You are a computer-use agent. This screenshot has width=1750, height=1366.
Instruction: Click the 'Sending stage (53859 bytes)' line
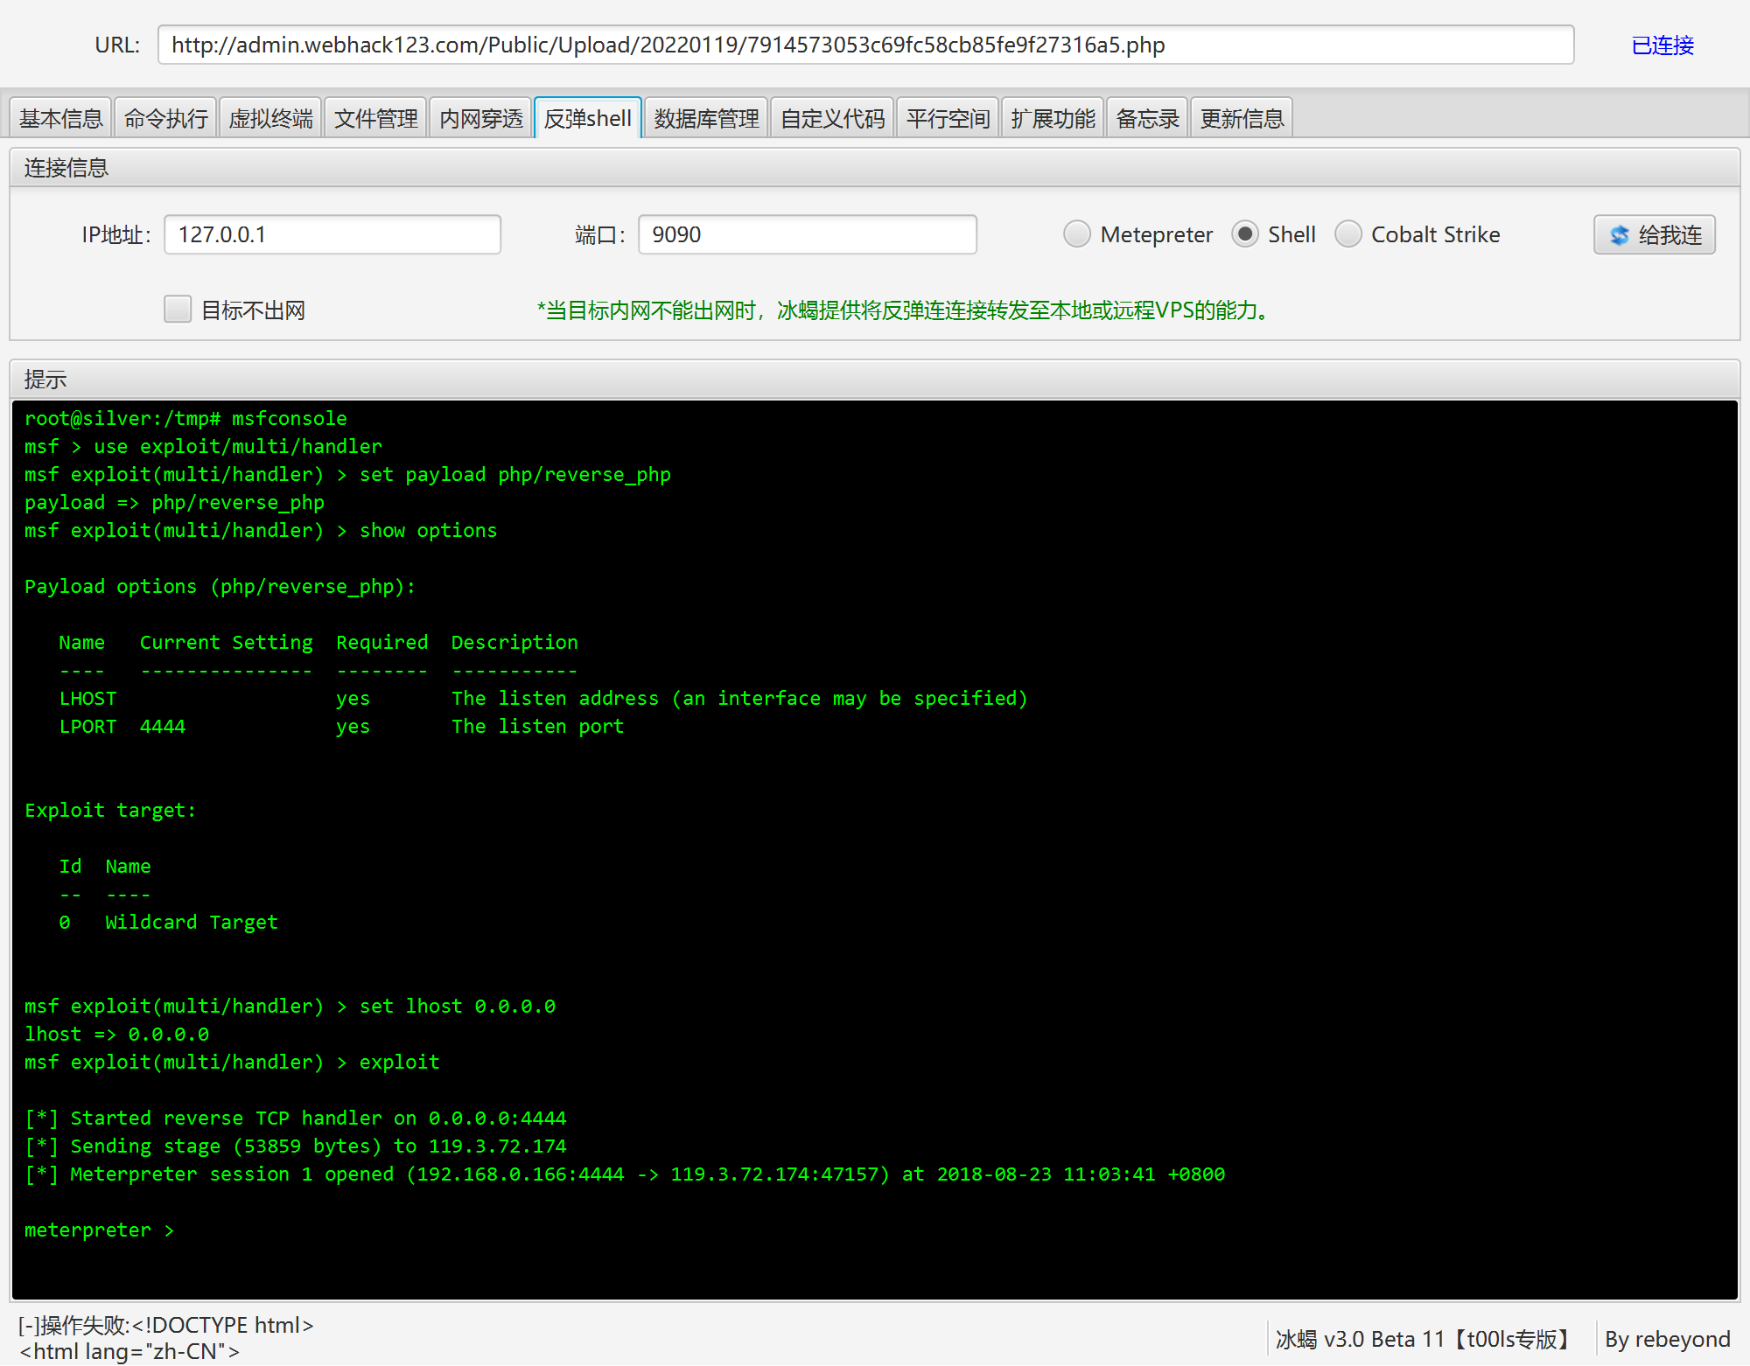point(295,1146)
